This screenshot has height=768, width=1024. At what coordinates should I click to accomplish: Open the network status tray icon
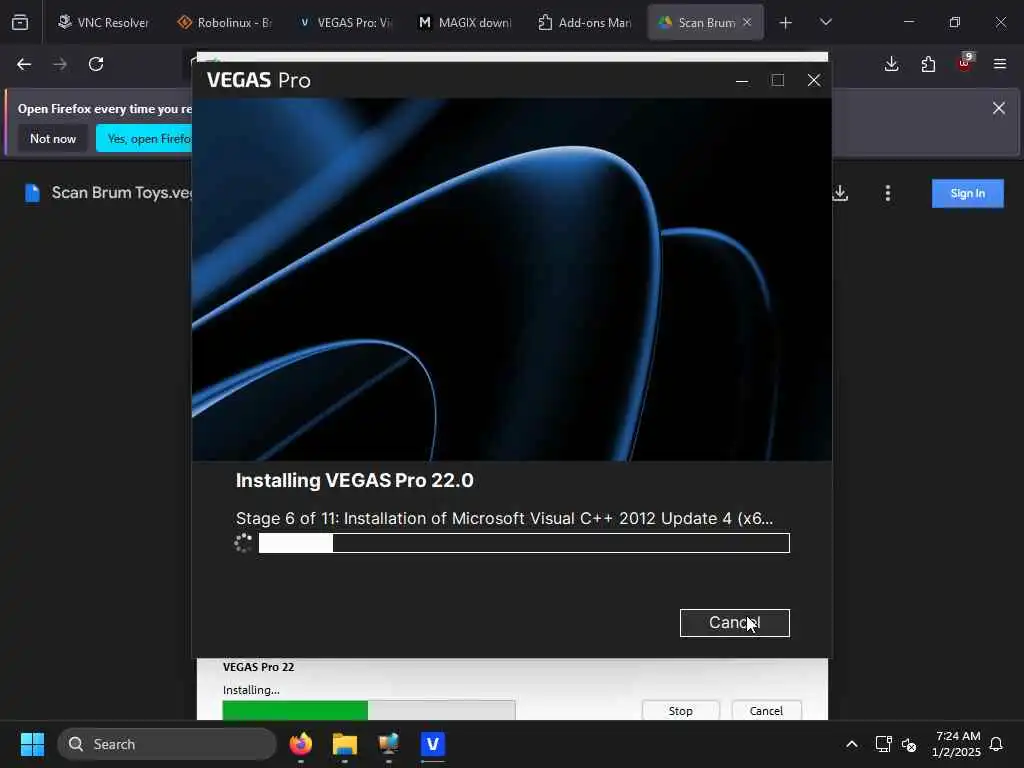pyautogui.click(x=884, y=744)
